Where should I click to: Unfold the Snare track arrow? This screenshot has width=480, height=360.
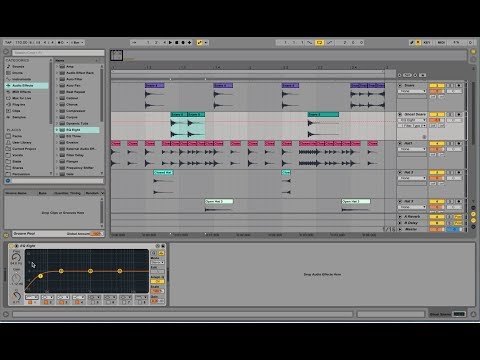click(x=400, y=86)
